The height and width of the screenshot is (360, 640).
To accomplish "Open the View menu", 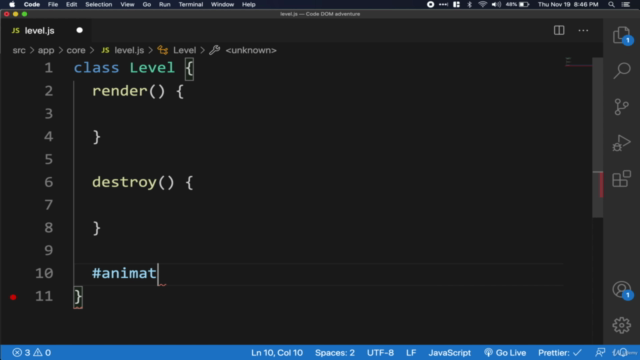I will 127,4.
